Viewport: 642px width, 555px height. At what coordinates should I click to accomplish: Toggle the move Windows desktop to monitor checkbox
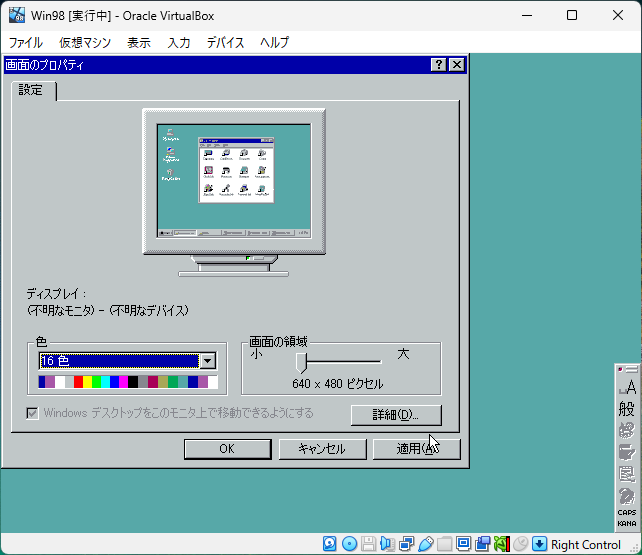[33, 413]
